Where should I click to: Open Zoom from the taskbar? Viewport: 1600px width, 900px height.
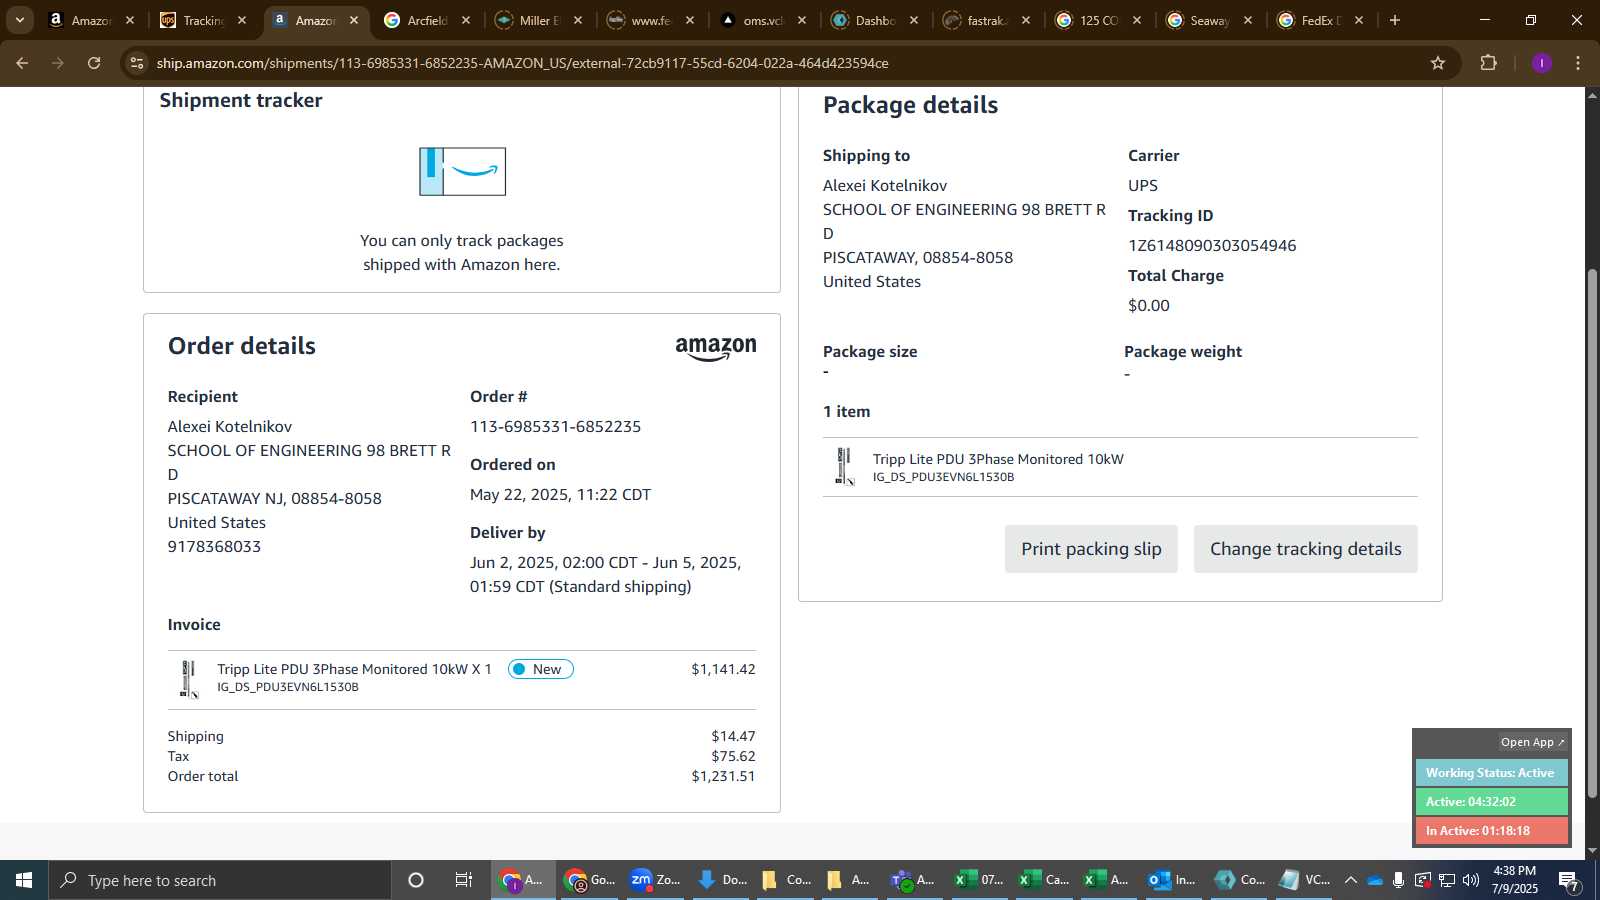[x=655, y=880]
